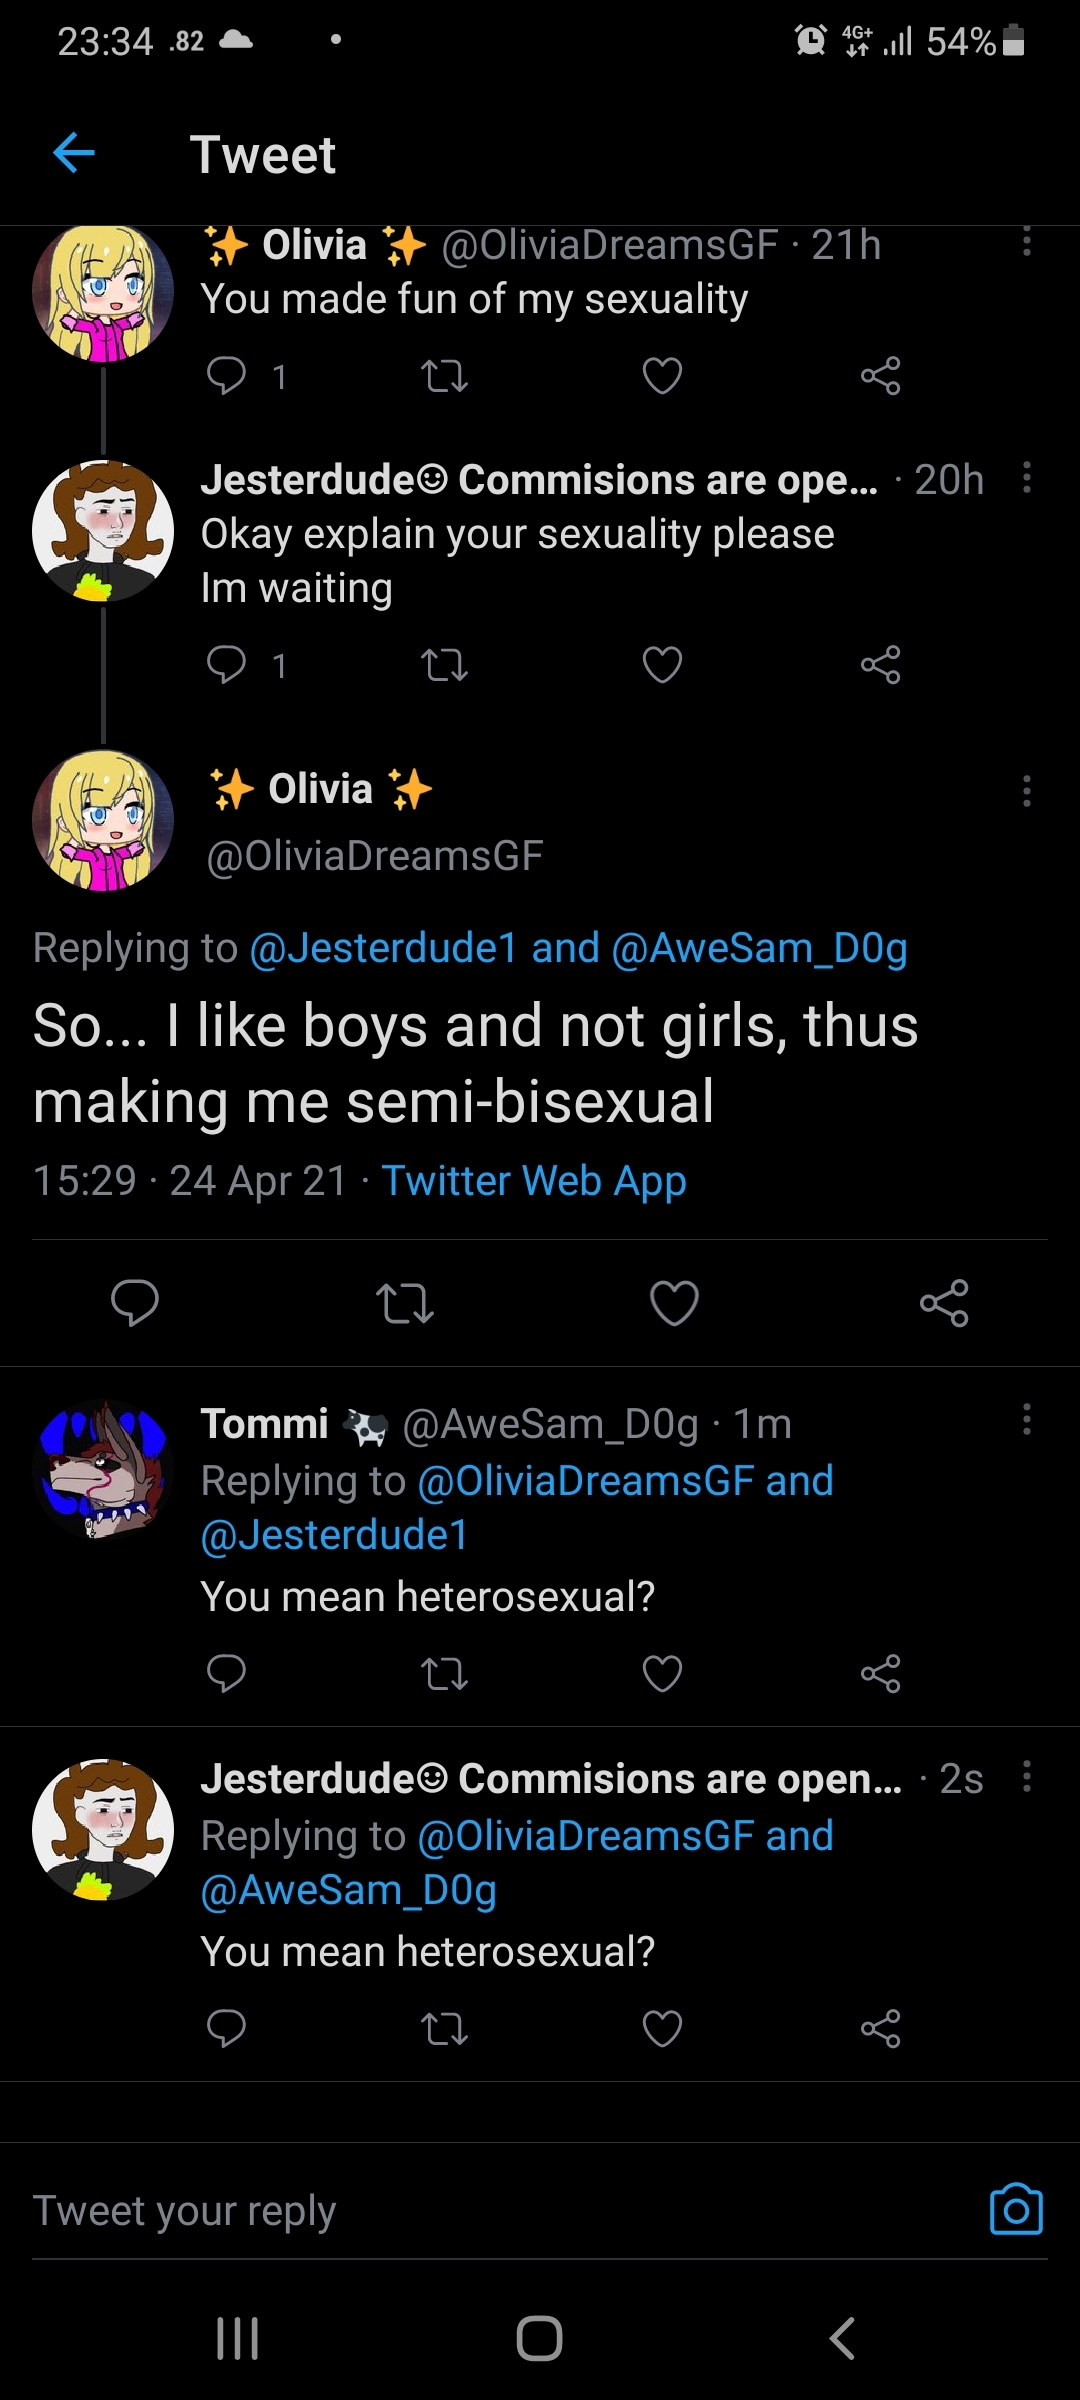This screenshot has height=2400, width=1080.
Task: Open more options on Jesterdude's 20h tweet
Action: pyautogui.click(x=1026, y=478)
